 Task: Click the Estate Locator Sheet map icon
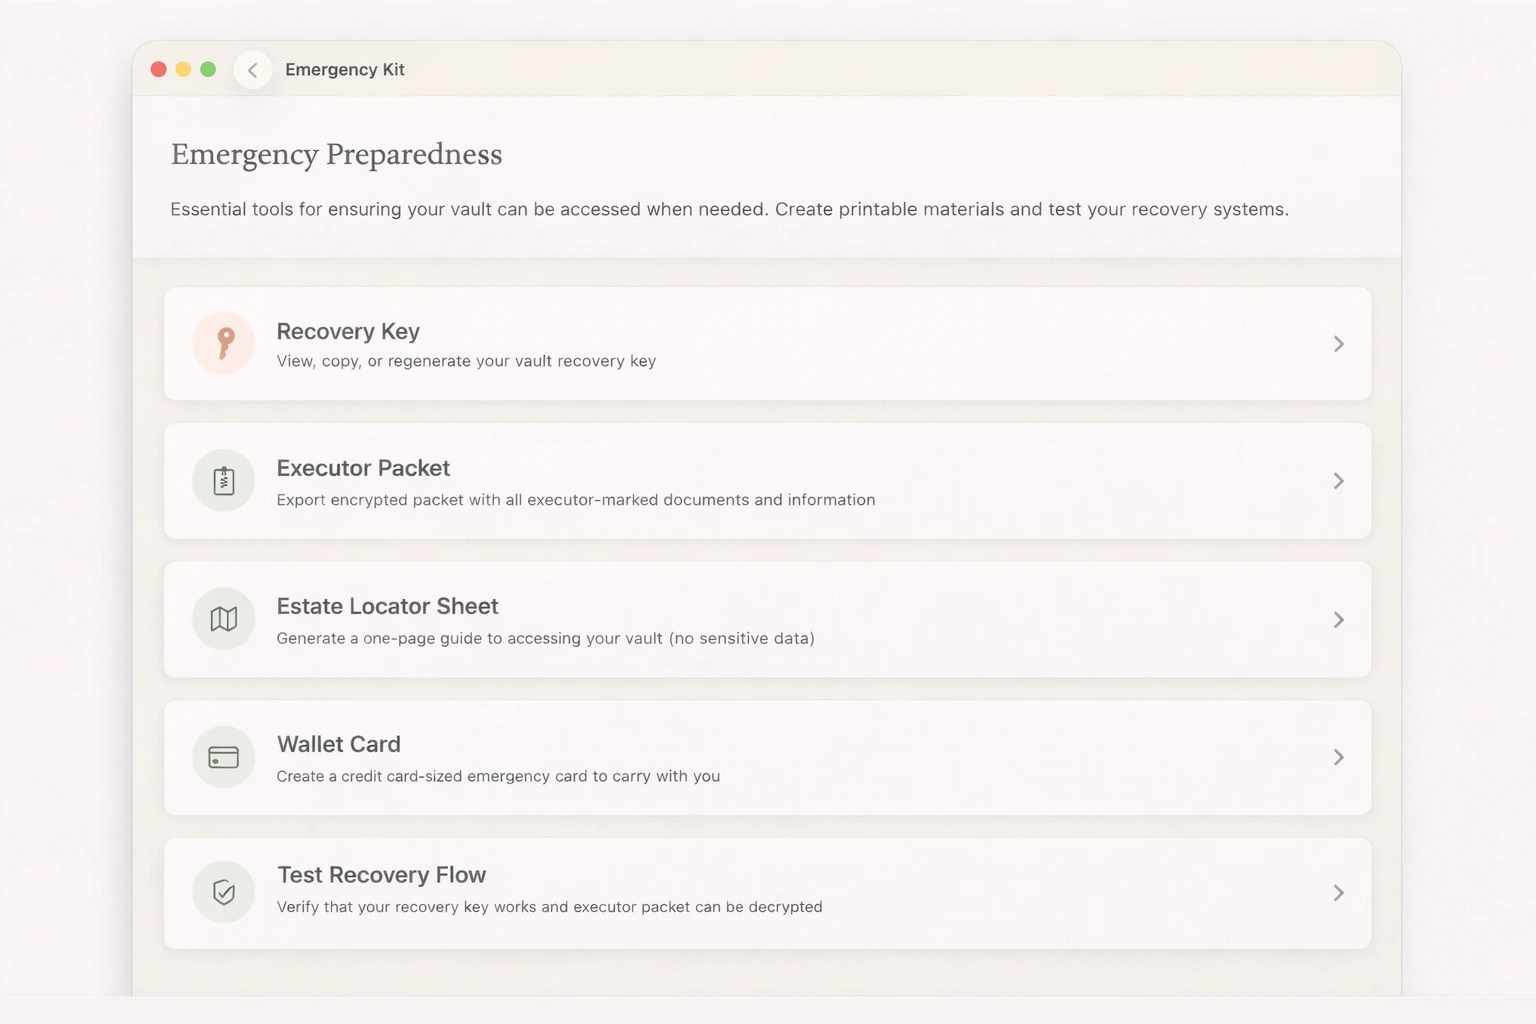(x=223, y=618)
